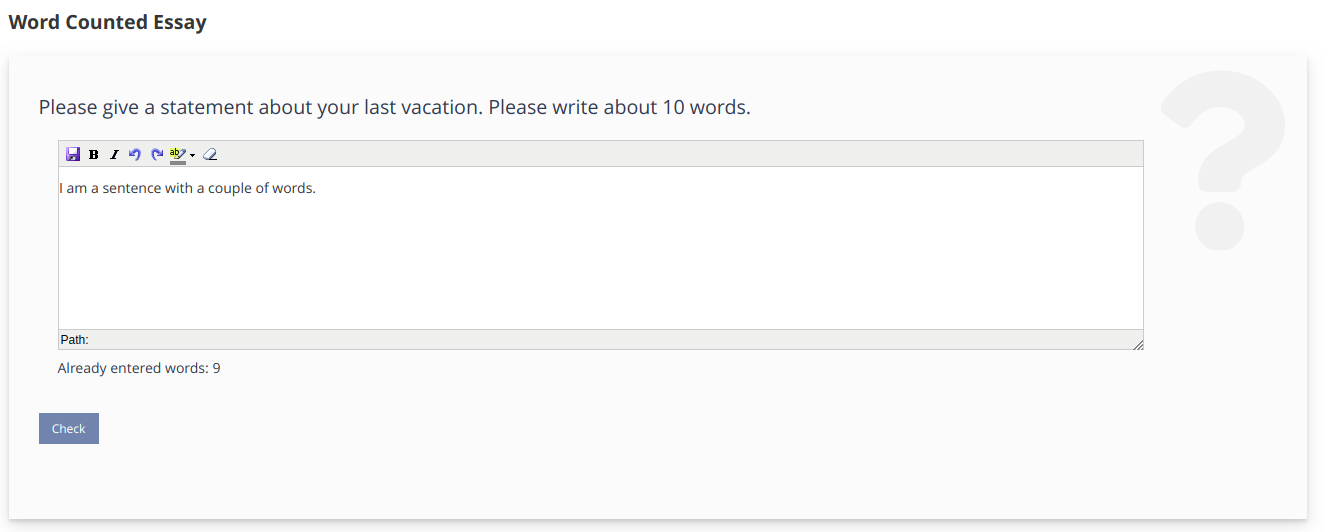Click the remove formatting eraser icon
The height and width of the screenshot is (532, 1324).
click(210, 154)
